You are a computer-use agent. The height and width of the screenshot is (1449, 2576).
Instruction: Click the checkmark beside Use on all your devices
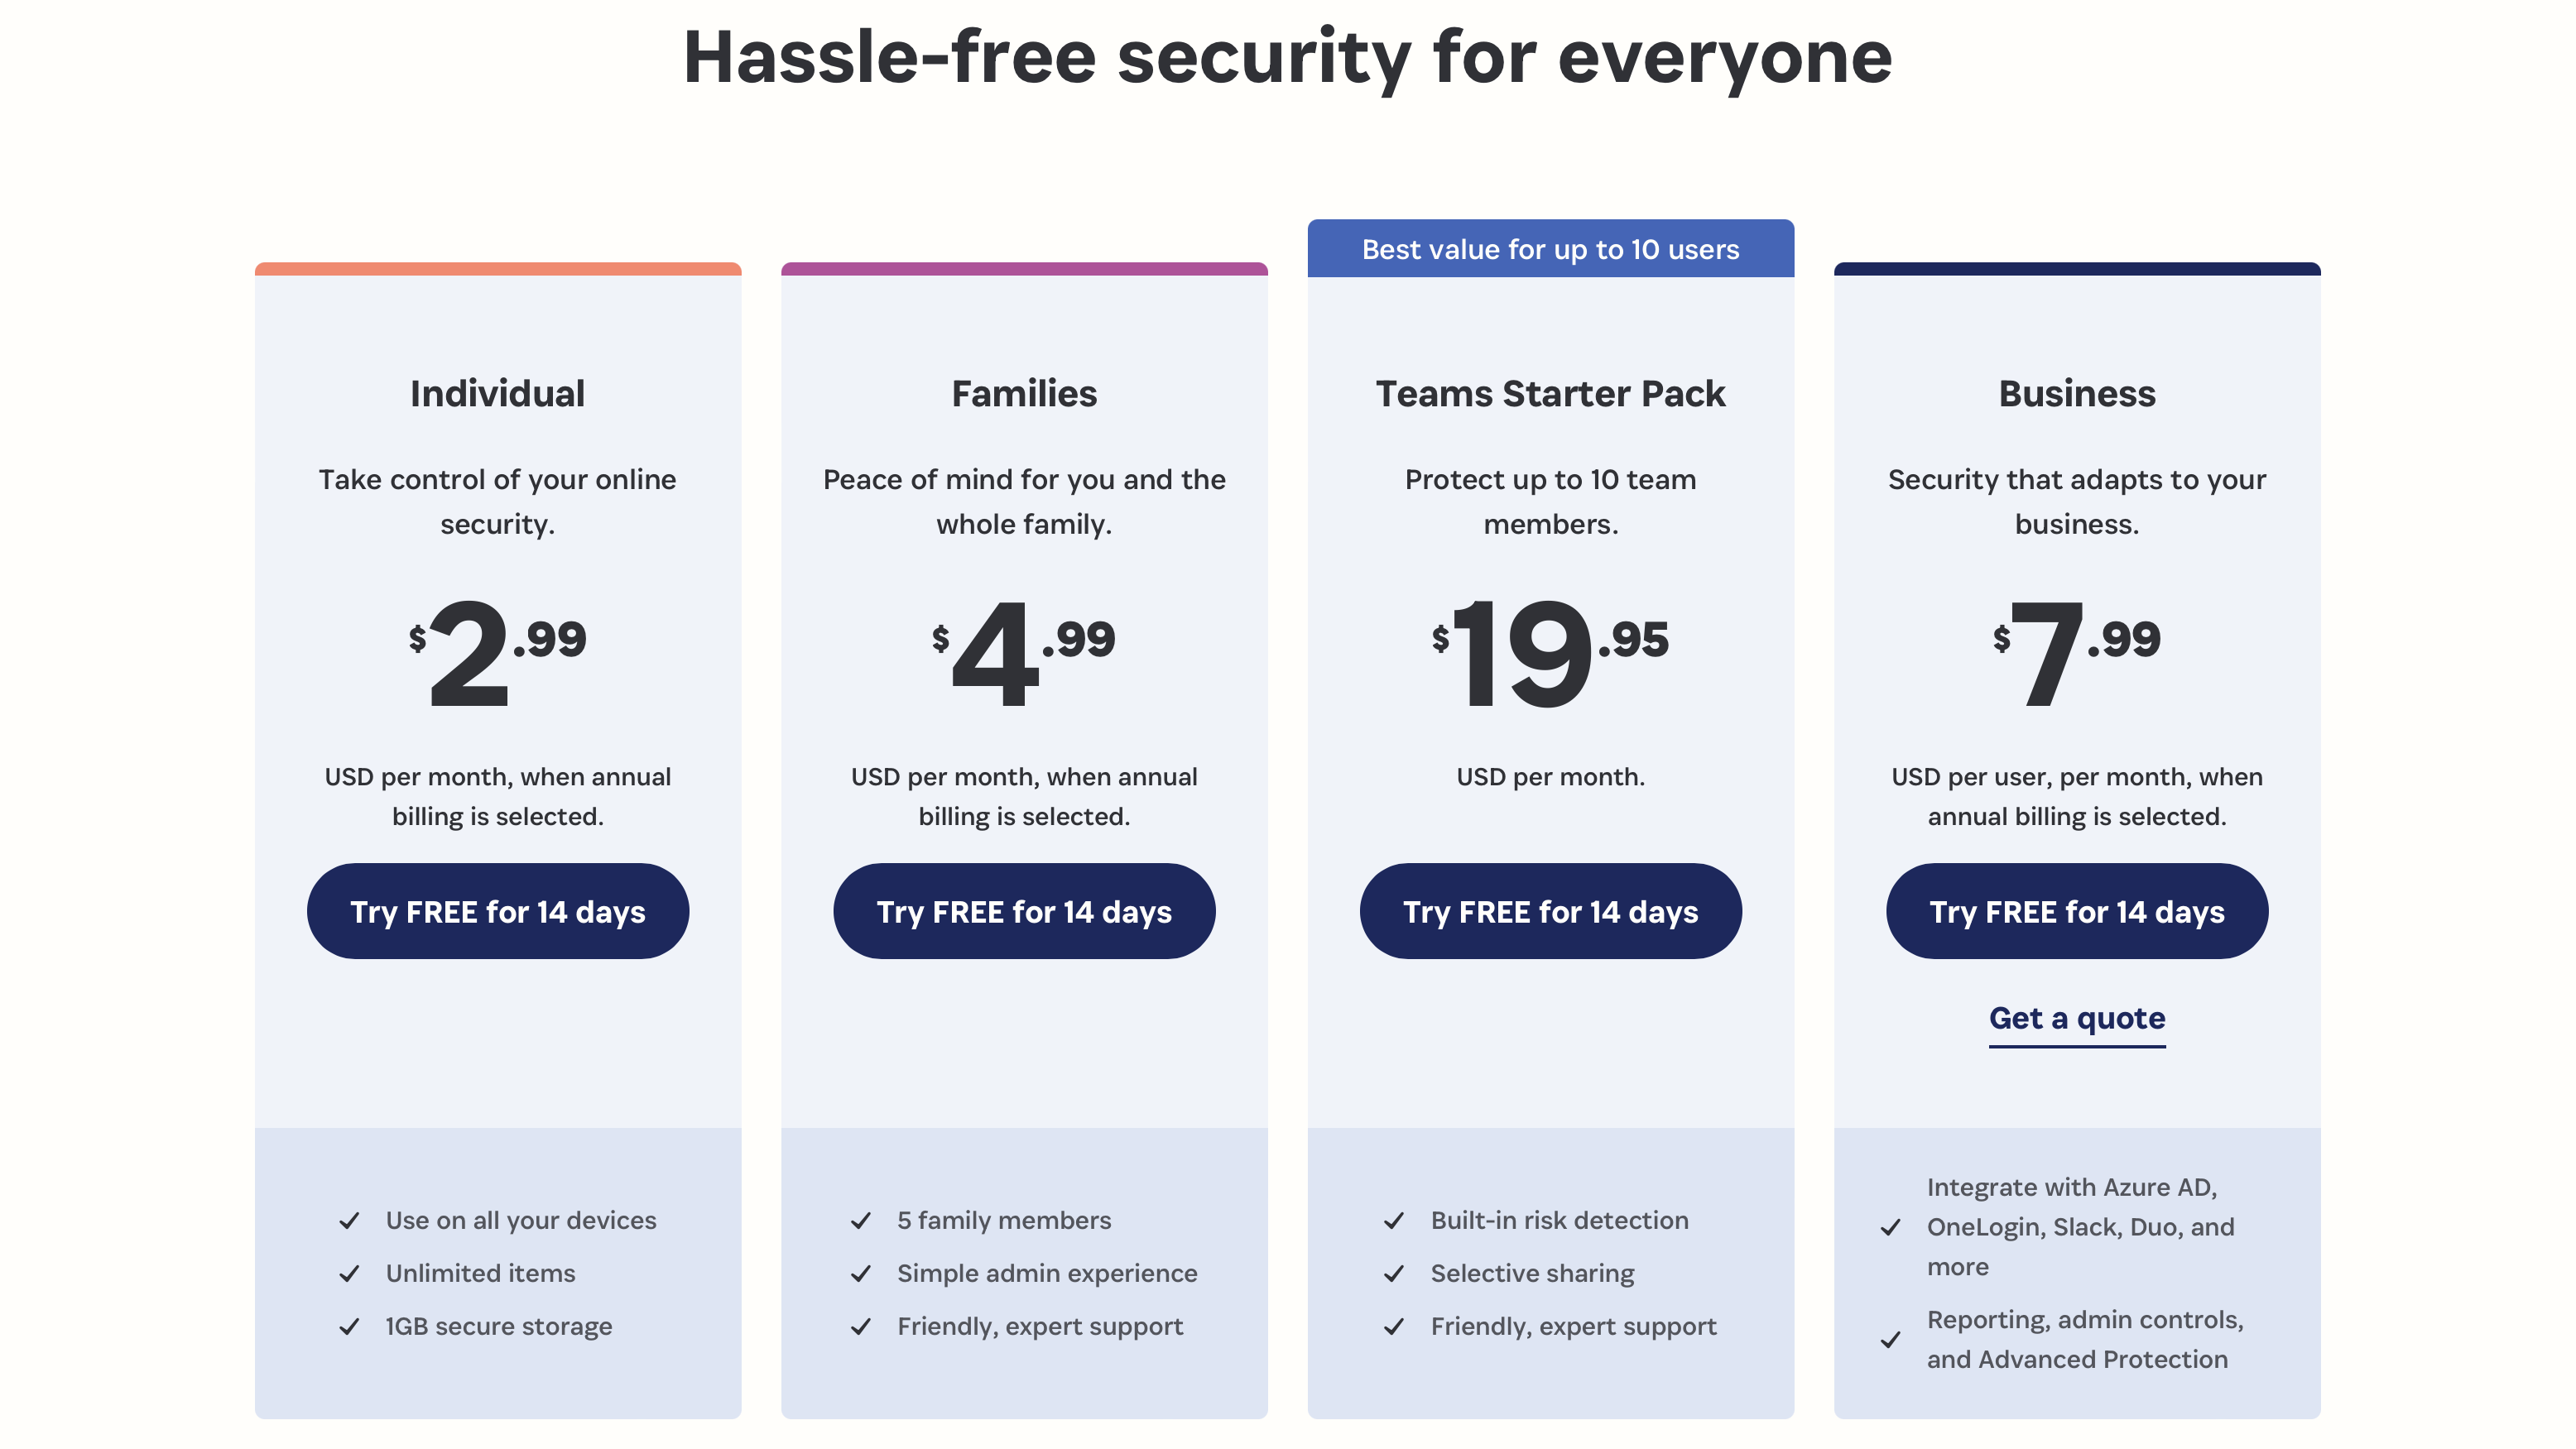pos(350,1220)
